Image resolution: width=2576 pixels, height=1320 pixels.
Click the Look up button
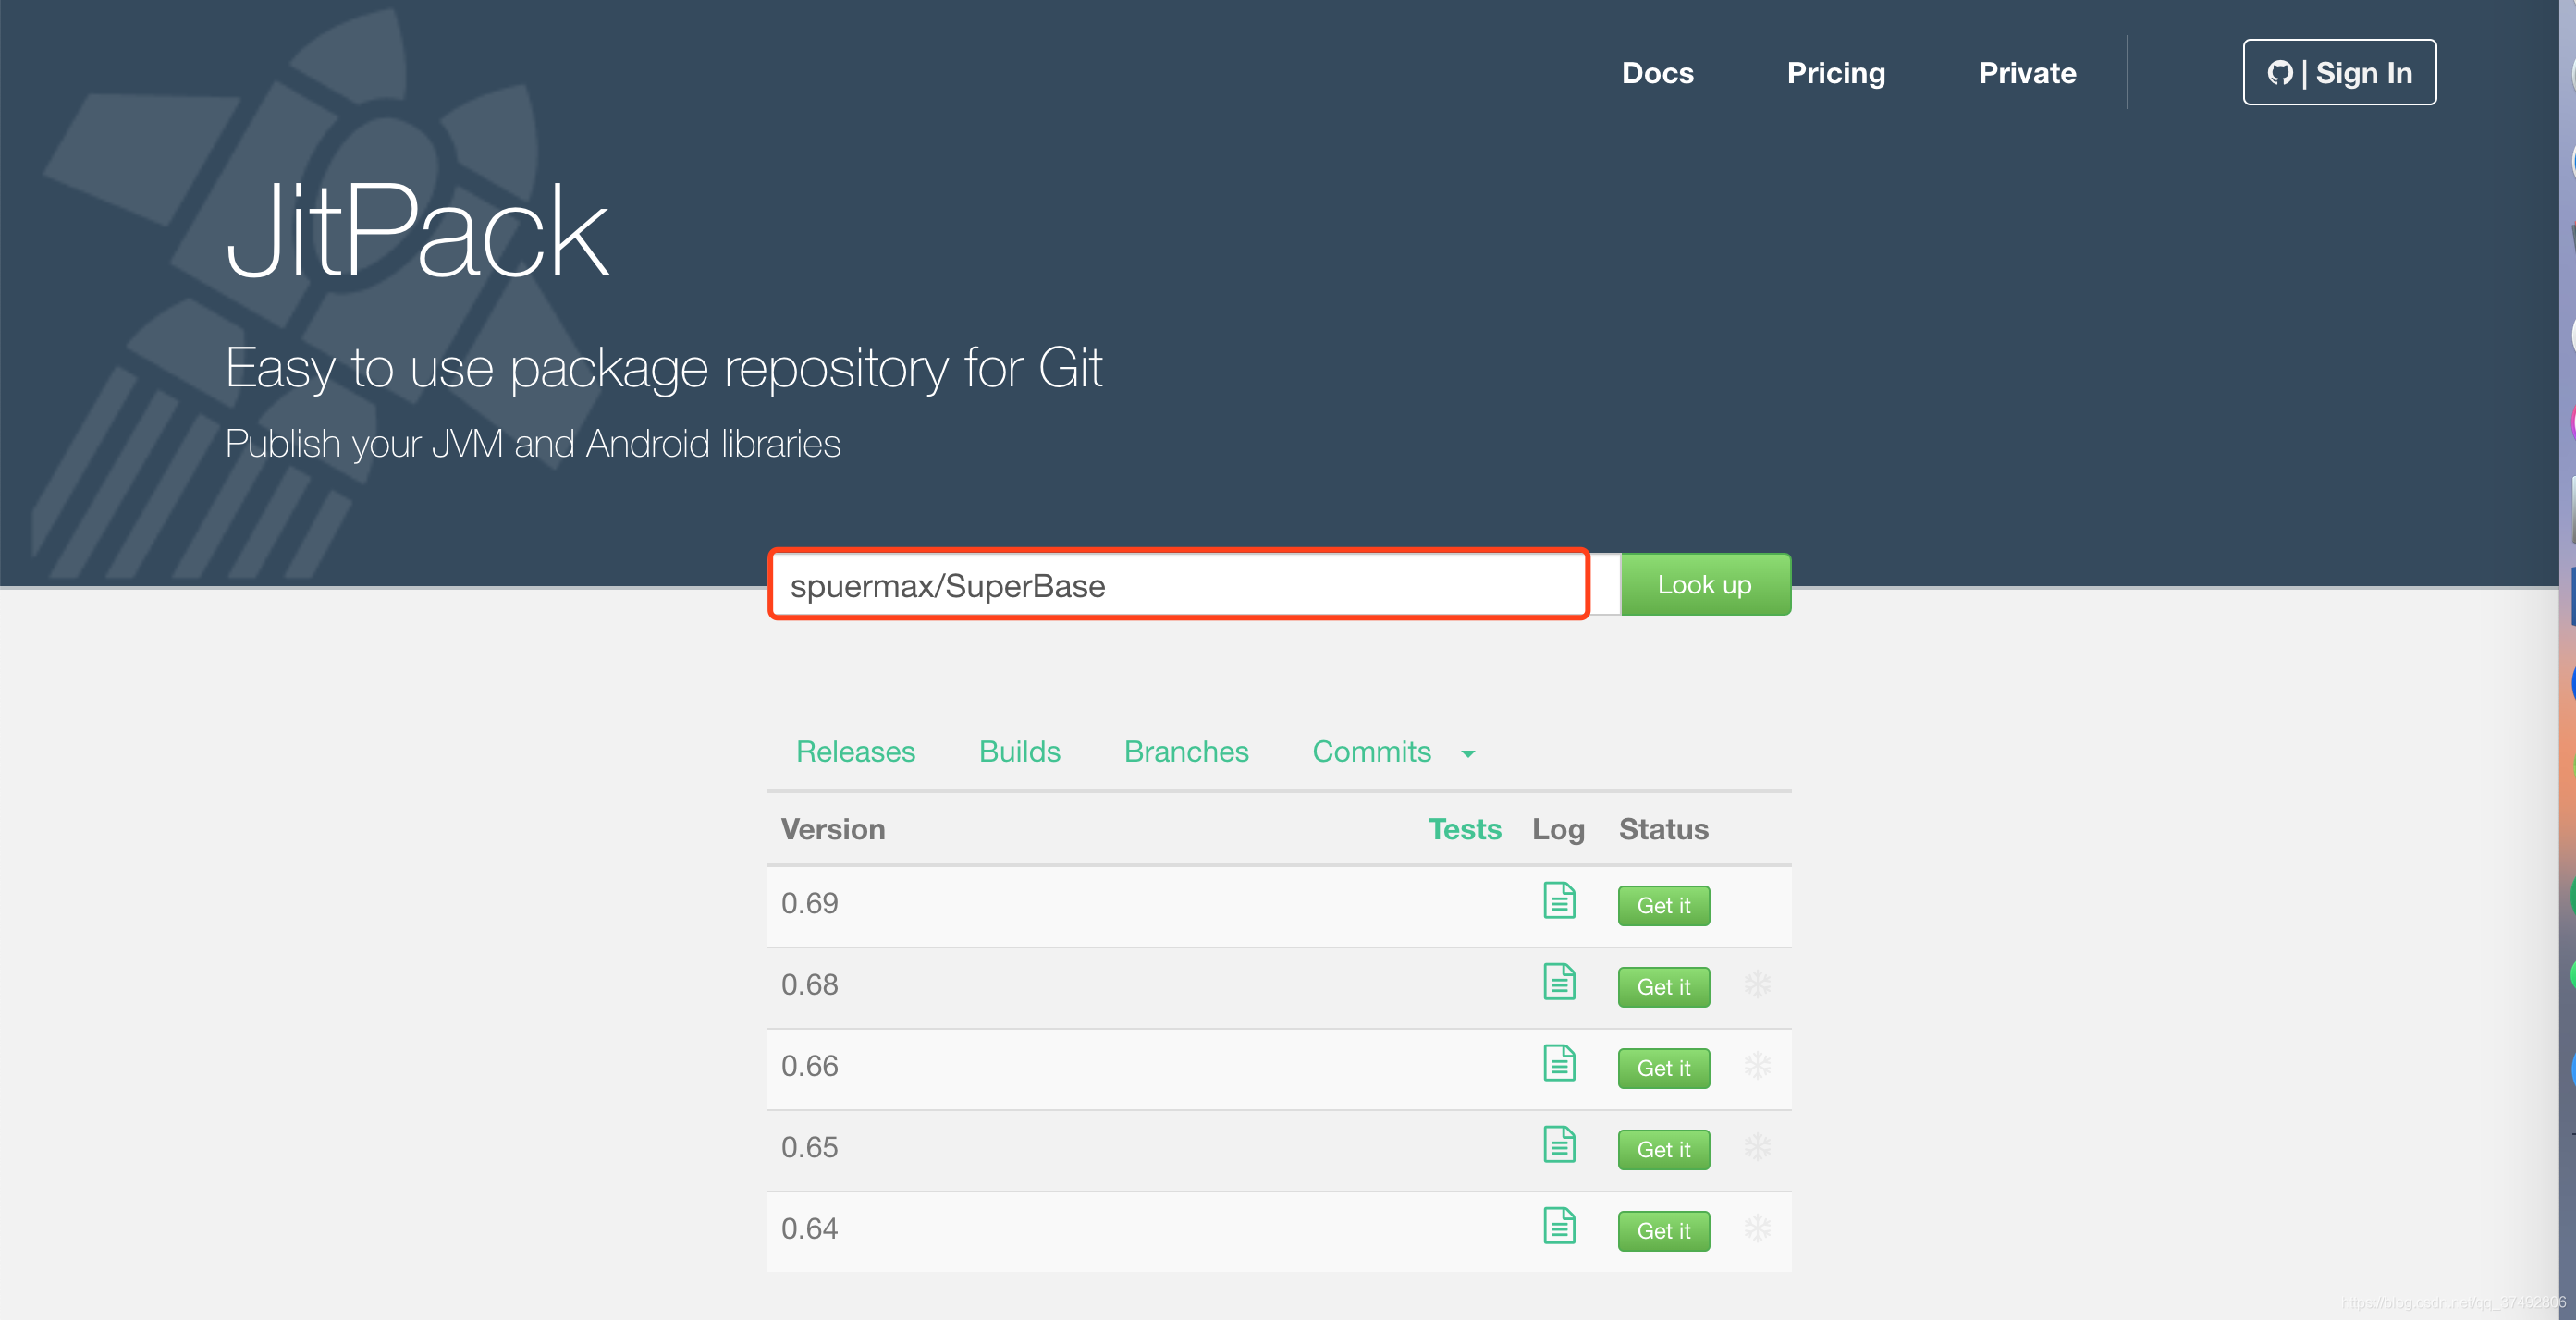[1705, 584]
